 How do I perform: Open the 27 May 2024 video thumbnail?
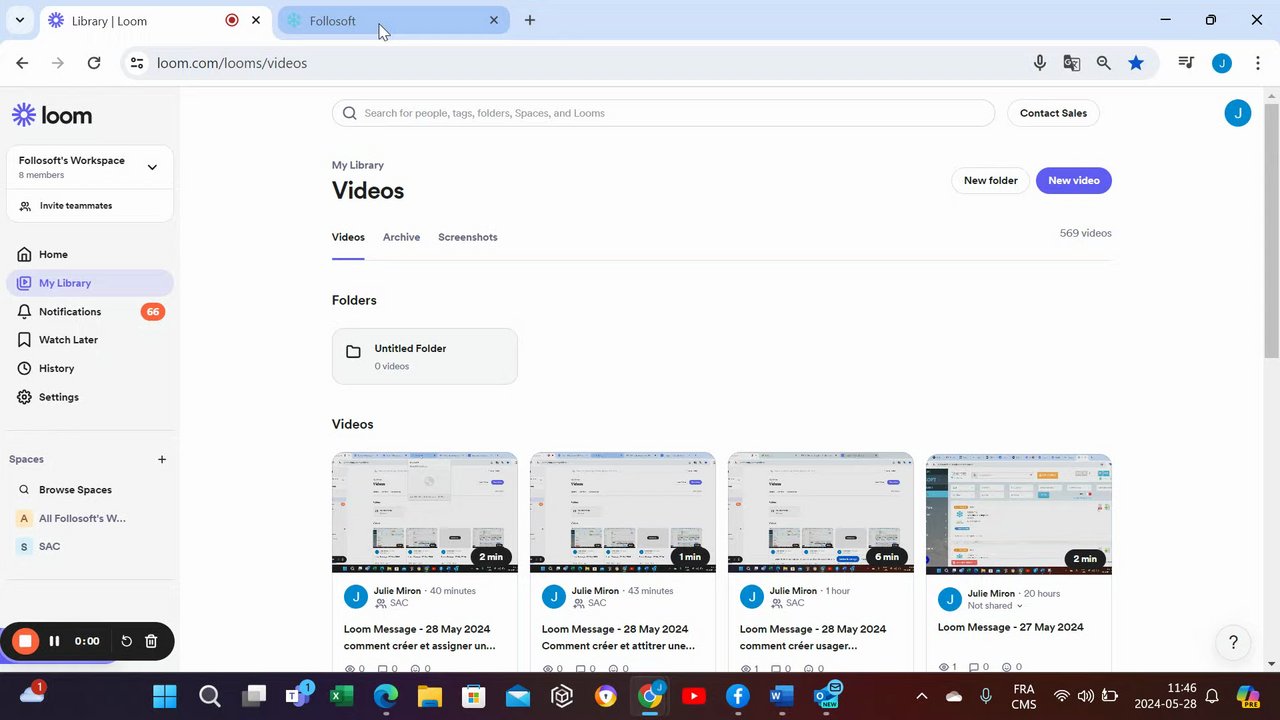point(1018,514)
